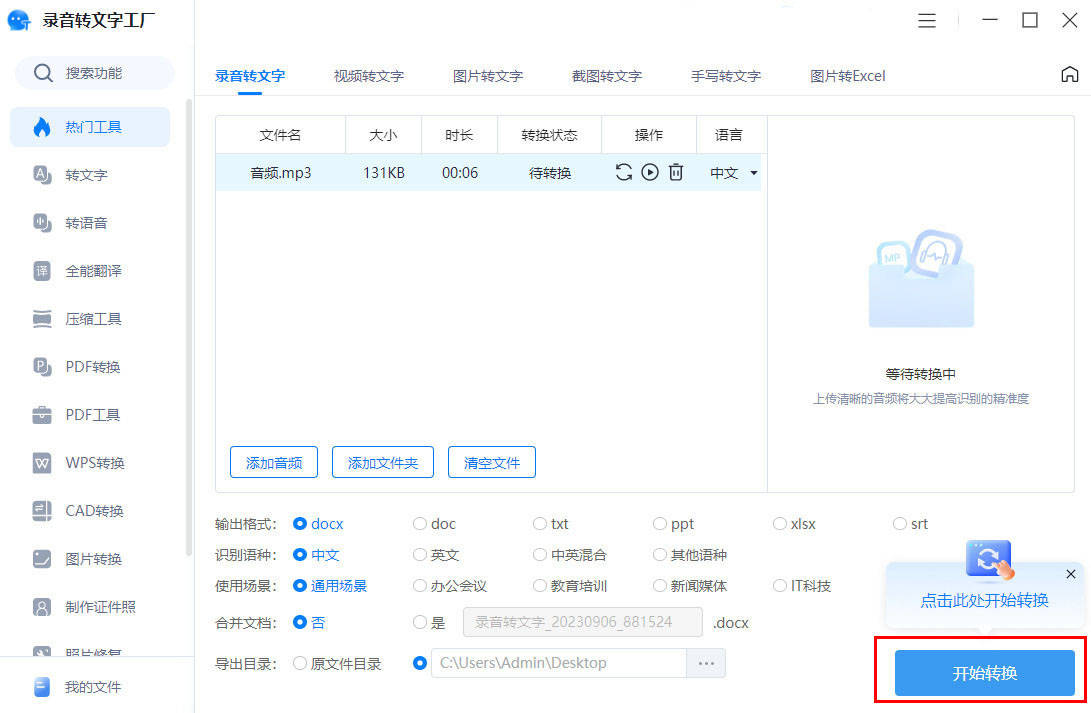Click the 全能翻译 sidebar icon
Screen dimensions: 1091x713
coord(42,271)
